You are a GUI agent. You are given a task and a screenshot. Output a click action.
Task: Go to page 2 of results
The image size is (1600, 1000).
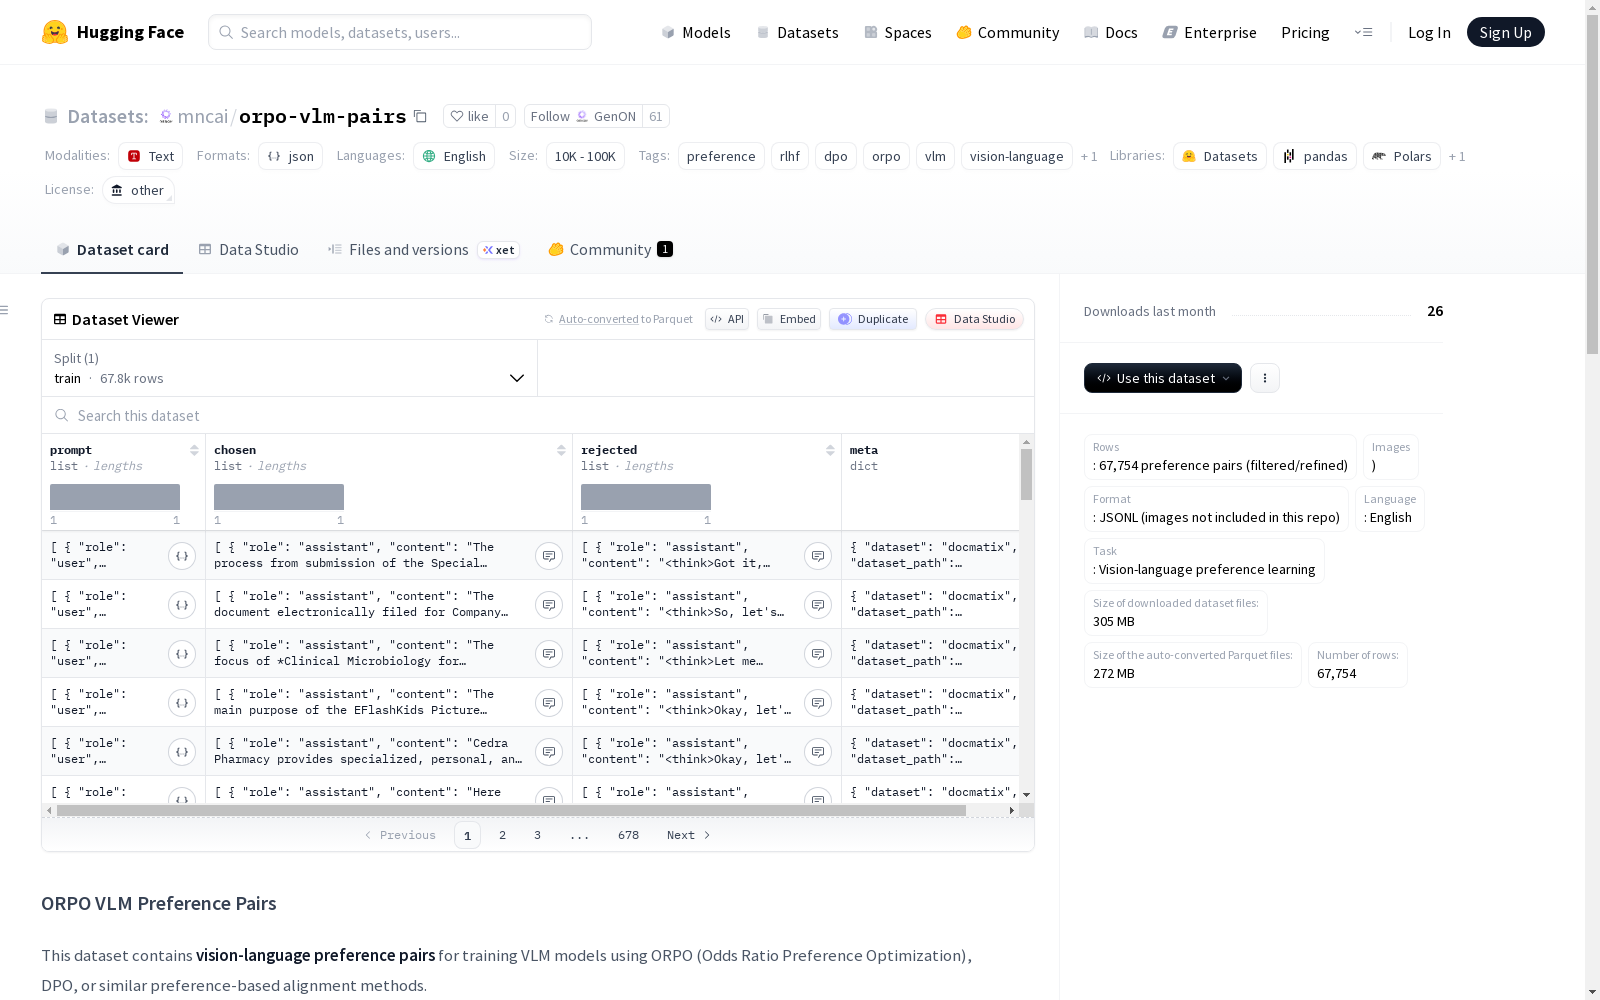click(502, 835)
